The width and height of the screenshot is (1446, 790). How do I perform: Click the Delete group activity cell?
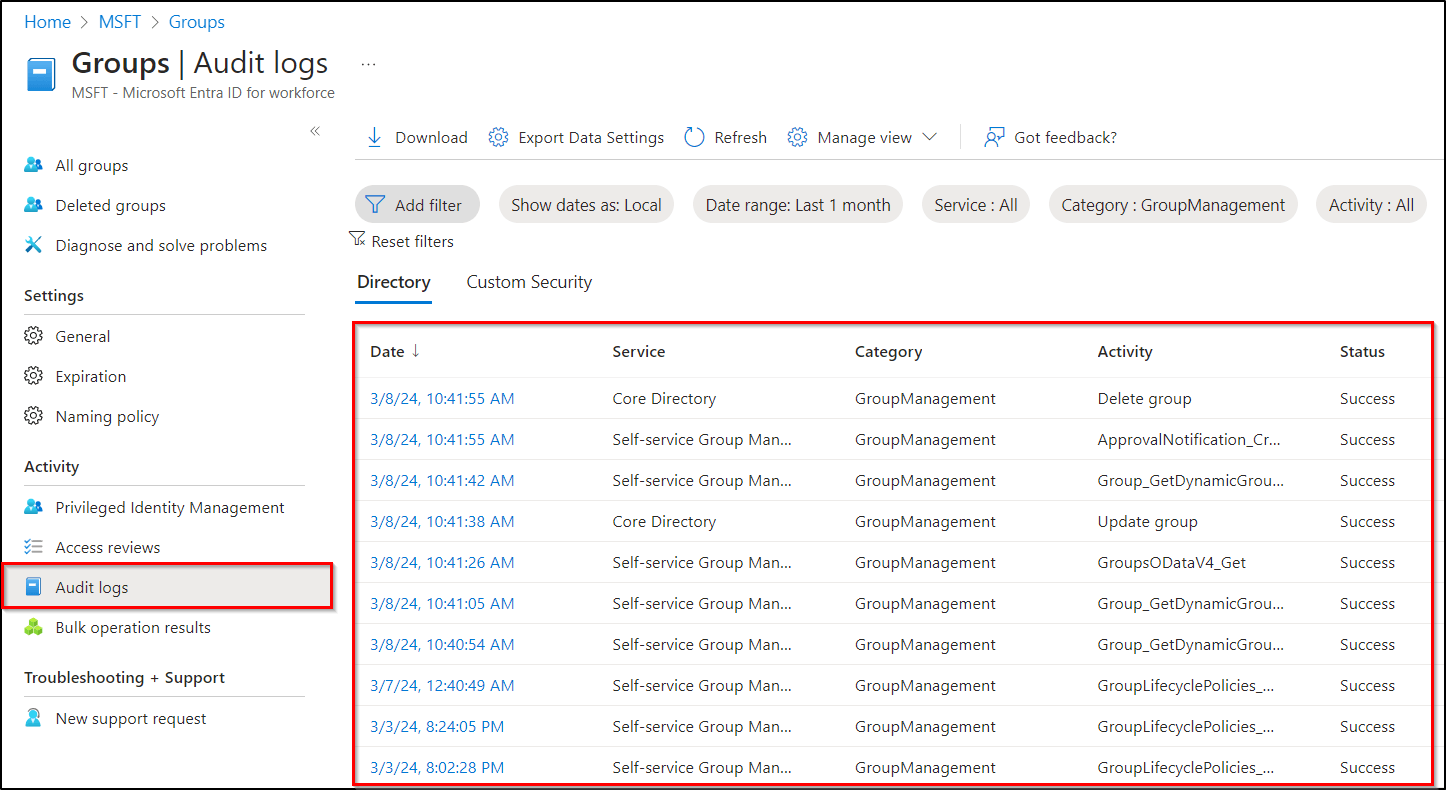click(1144, 398)
